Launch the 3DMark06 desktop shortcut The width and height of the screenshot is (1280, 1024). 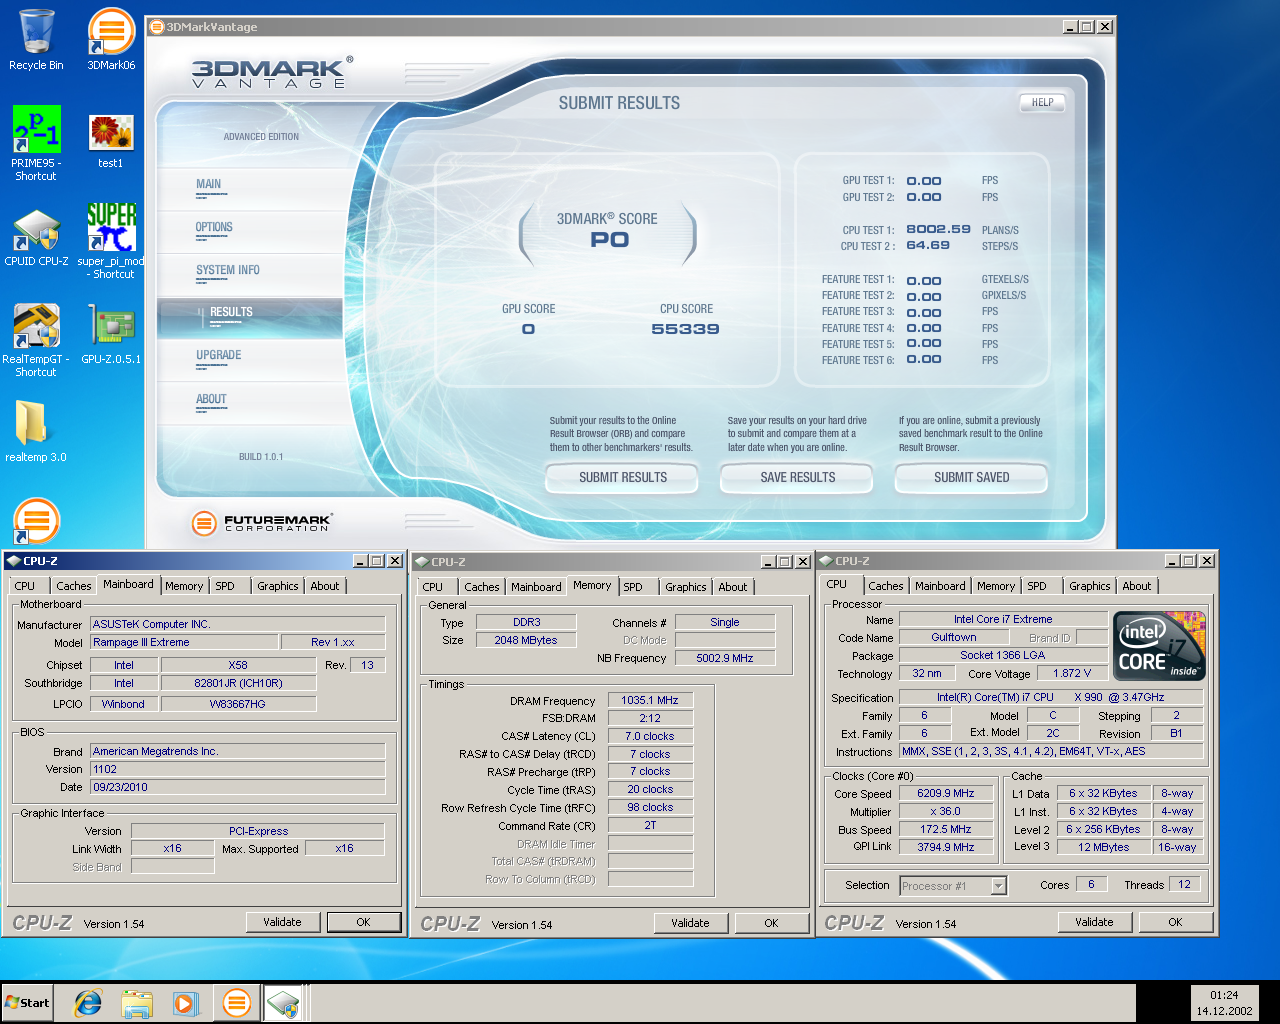point(111,40)
